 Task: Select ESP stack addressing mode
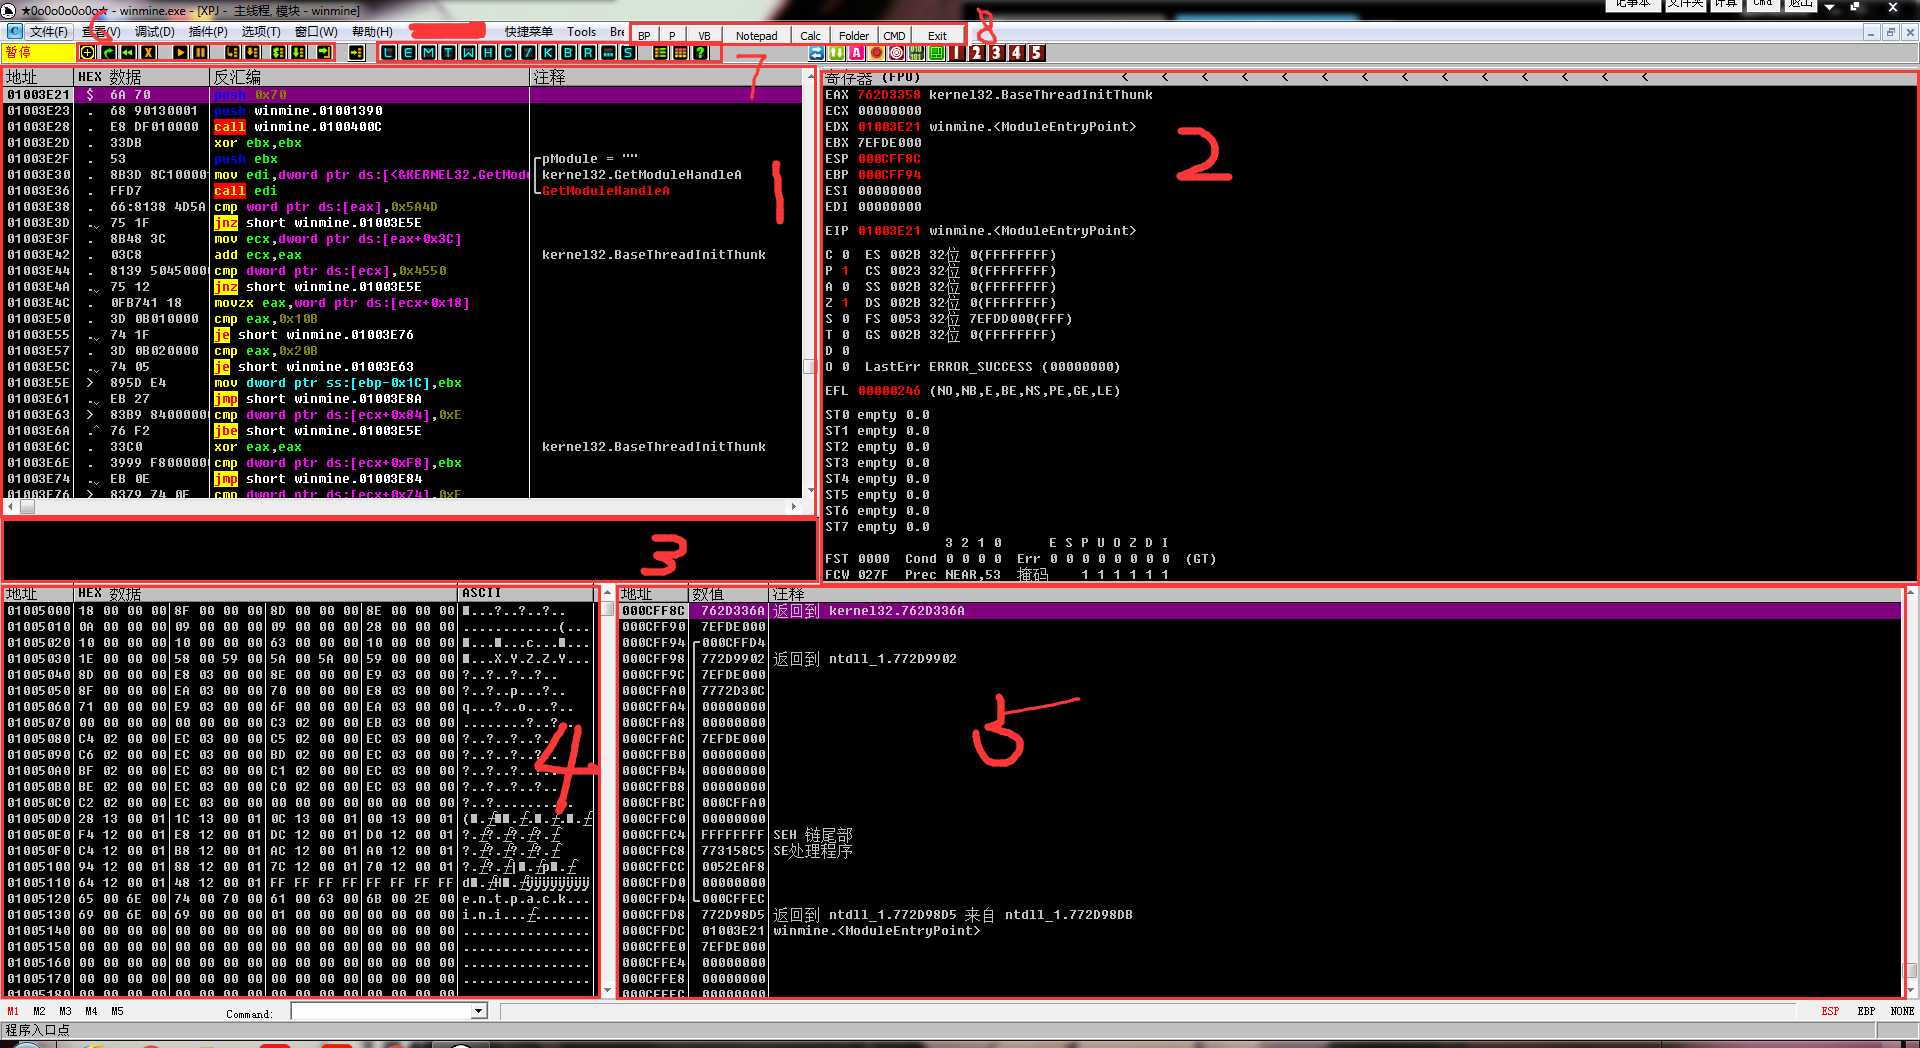1829,1011
